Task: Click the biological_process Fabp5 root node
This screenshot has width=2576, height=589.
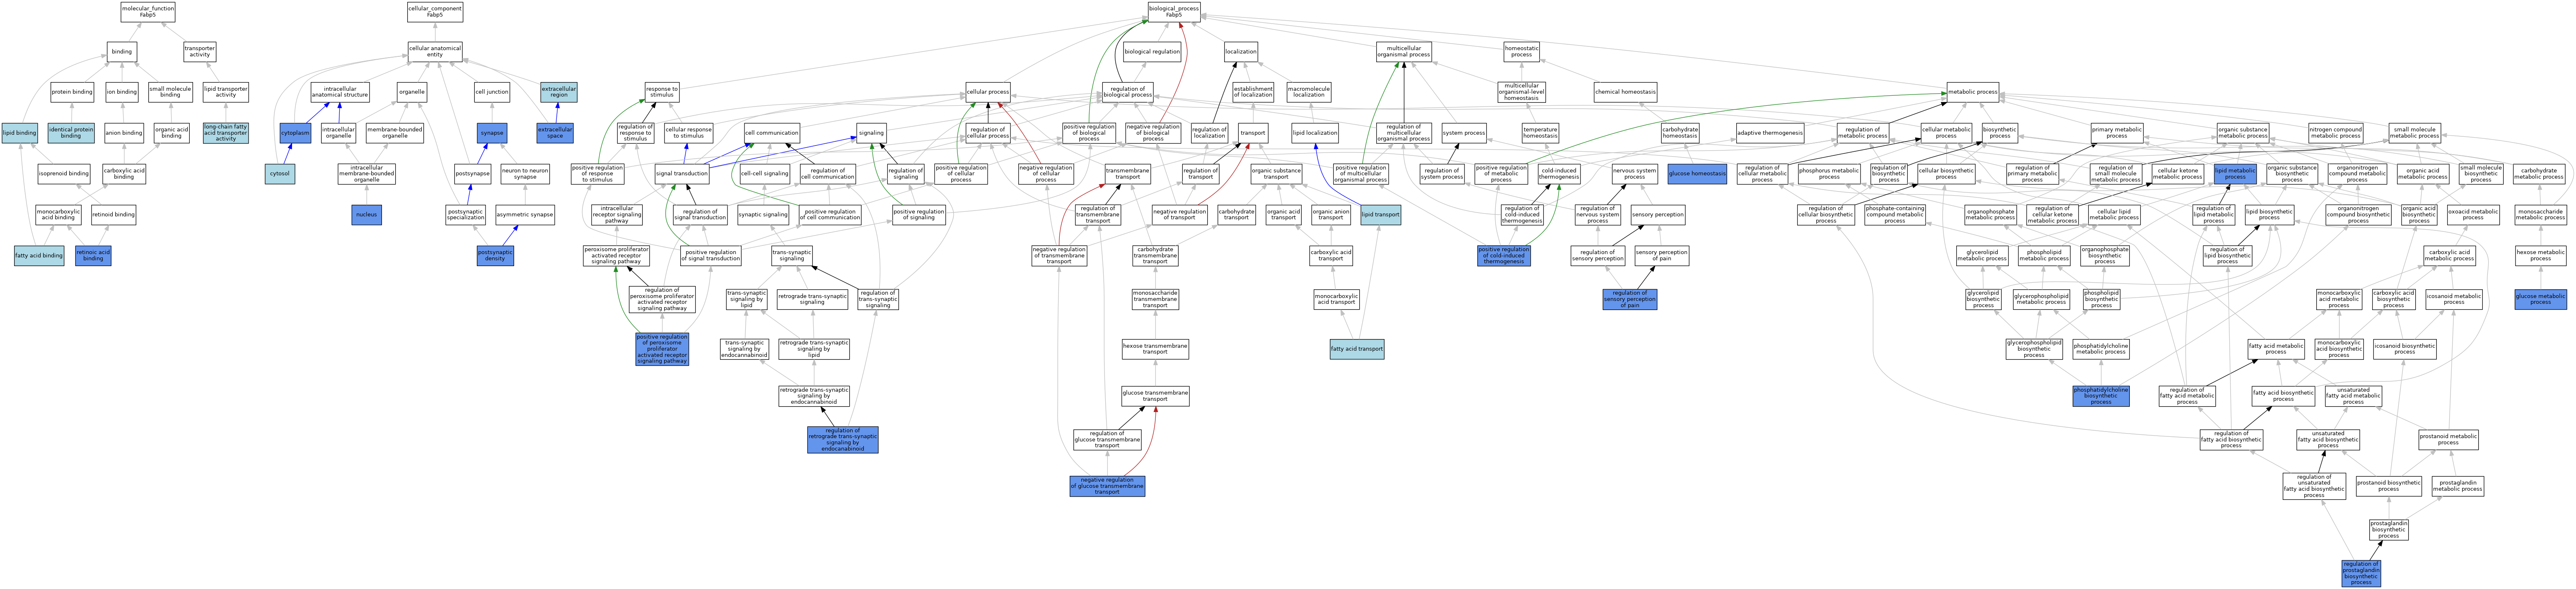Action: click(1174, 12)
